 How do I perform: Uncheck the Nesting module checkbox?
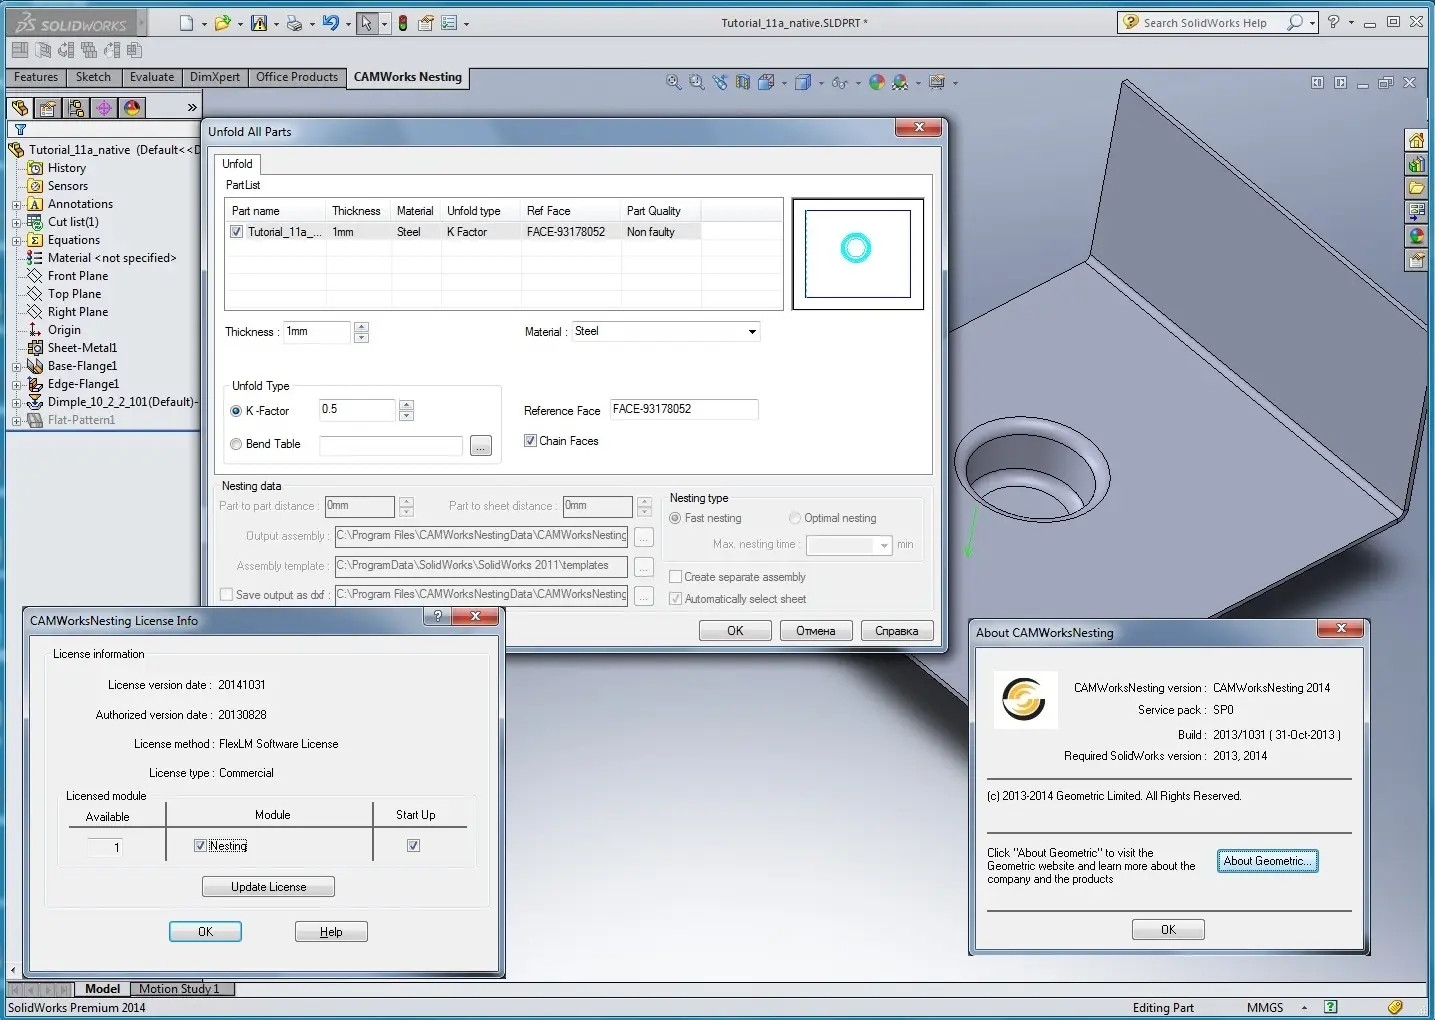click(200, 846)
